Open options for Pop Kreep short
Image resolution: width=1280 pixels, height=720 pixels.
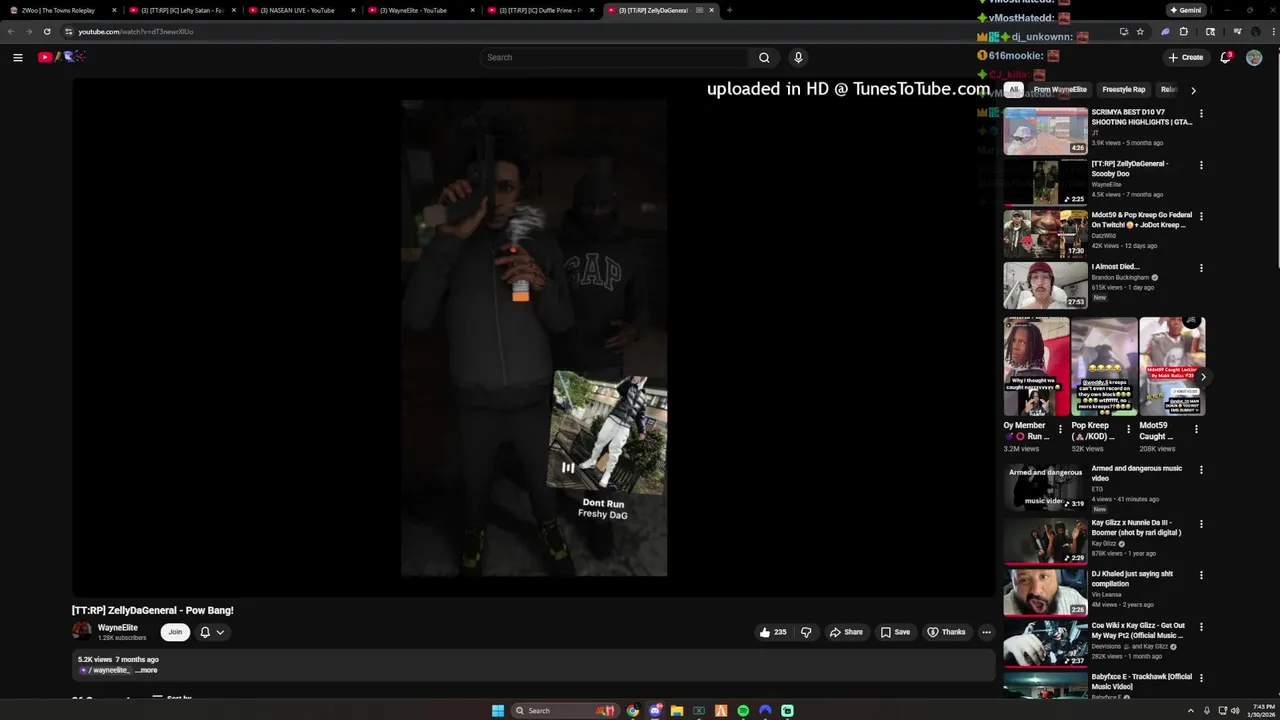coord(1128,430)
